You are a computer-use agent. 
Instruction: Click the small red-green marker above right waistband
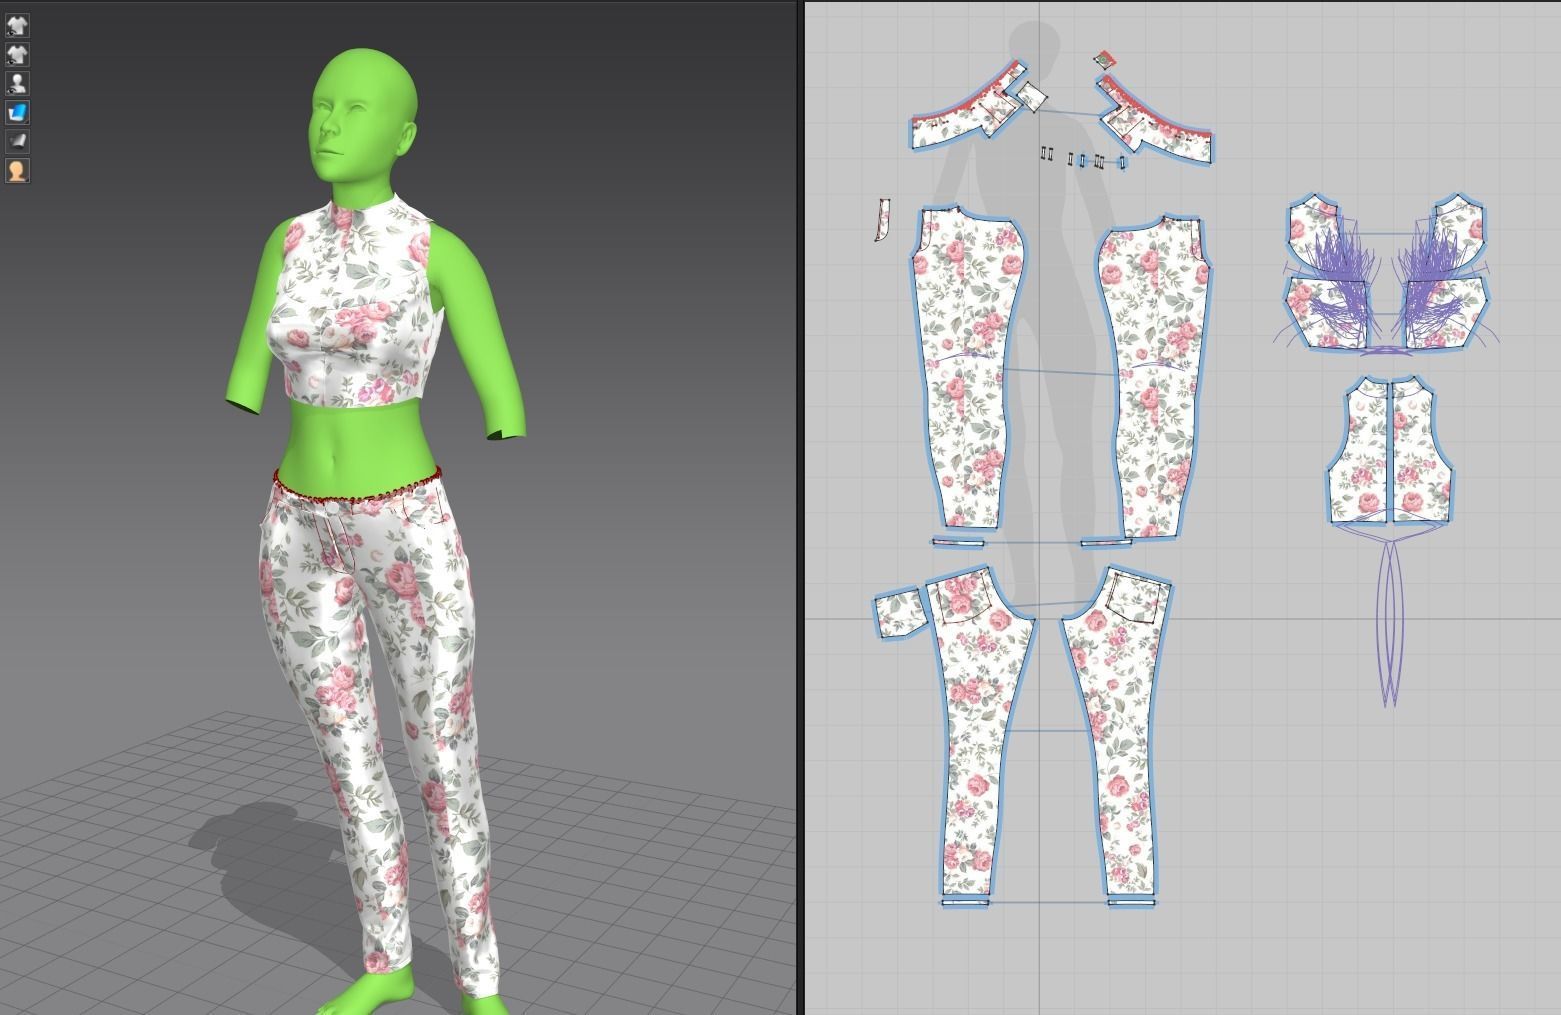(x=1104, y=61)
